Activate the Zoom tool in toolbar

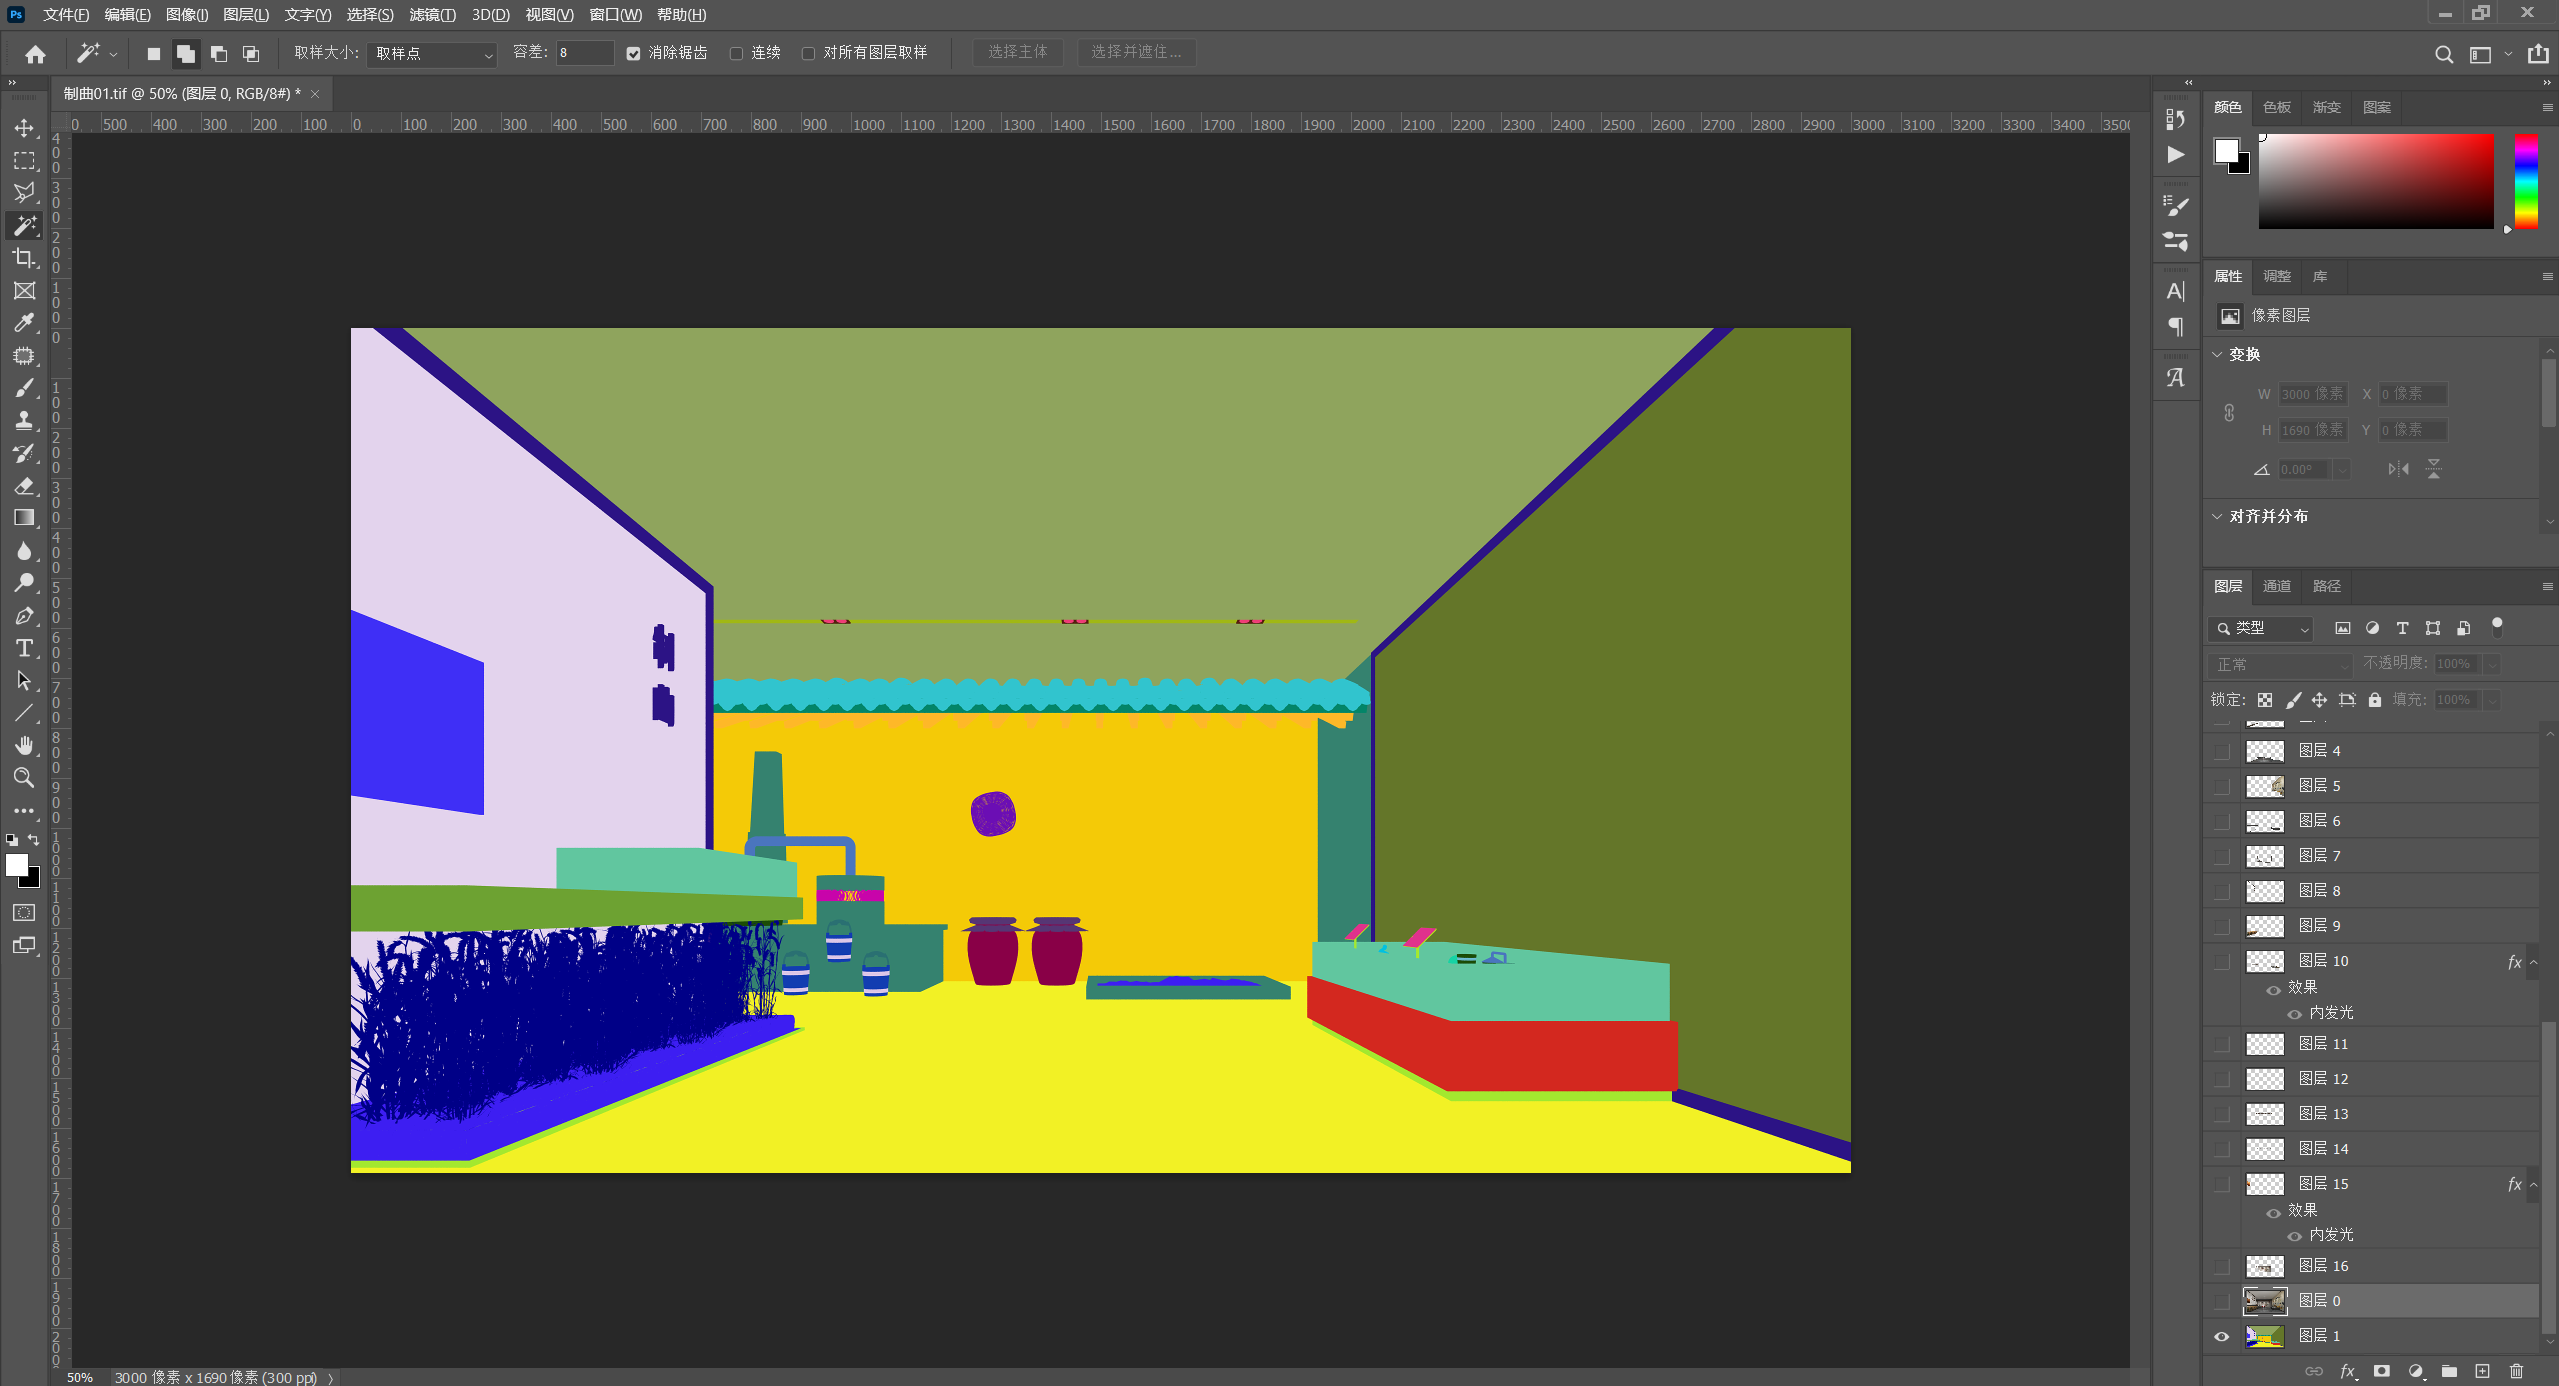pos(24,777)
